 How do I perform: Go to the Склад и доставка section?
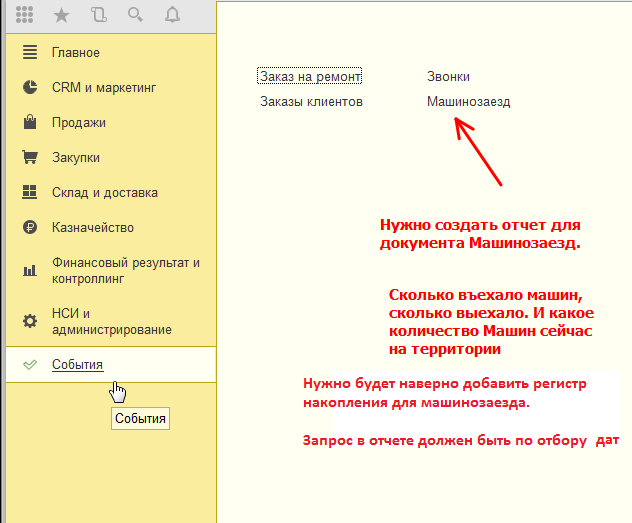(105, 192)
